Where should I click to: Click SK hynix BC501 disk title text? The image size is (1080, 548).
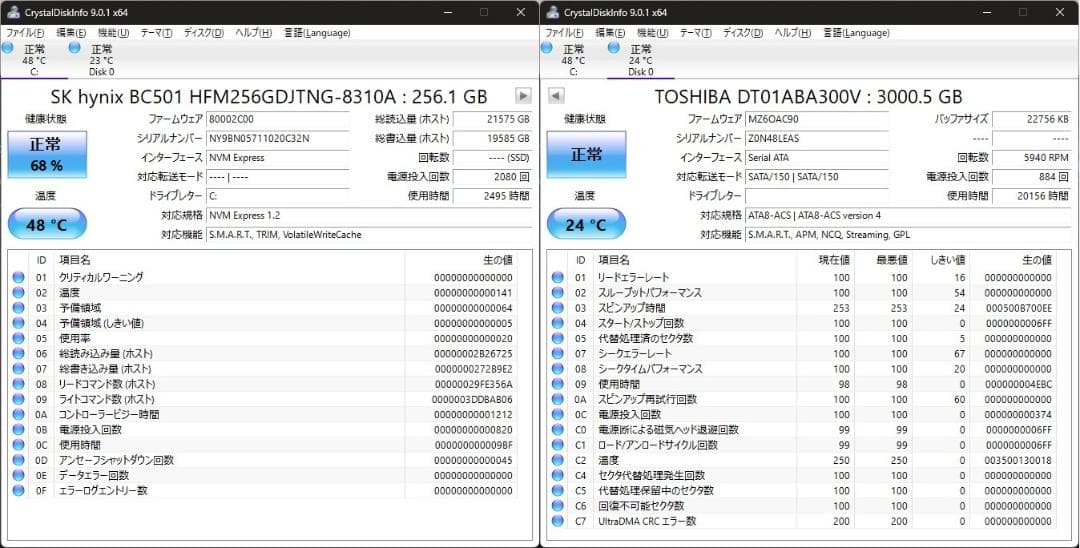[269, 96]
